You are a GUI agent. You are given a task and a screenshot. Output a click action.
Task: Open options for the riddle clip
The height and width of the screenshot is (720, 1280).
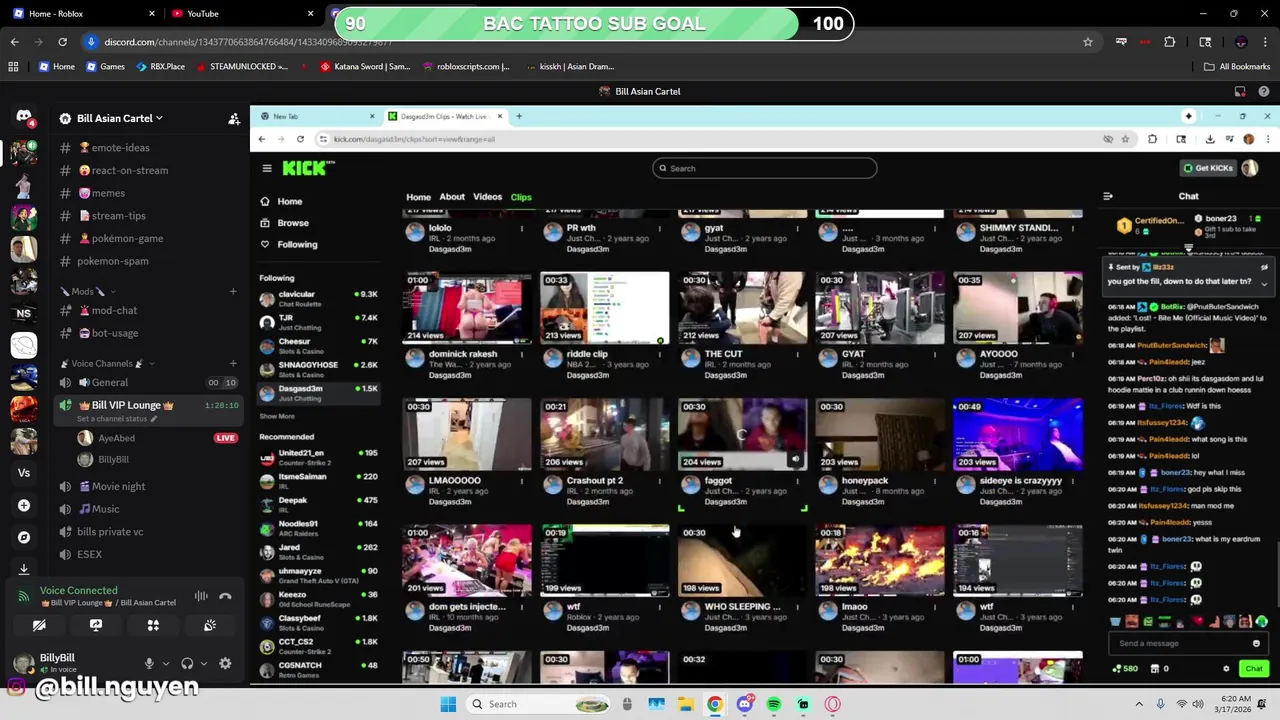pos(660,355)
